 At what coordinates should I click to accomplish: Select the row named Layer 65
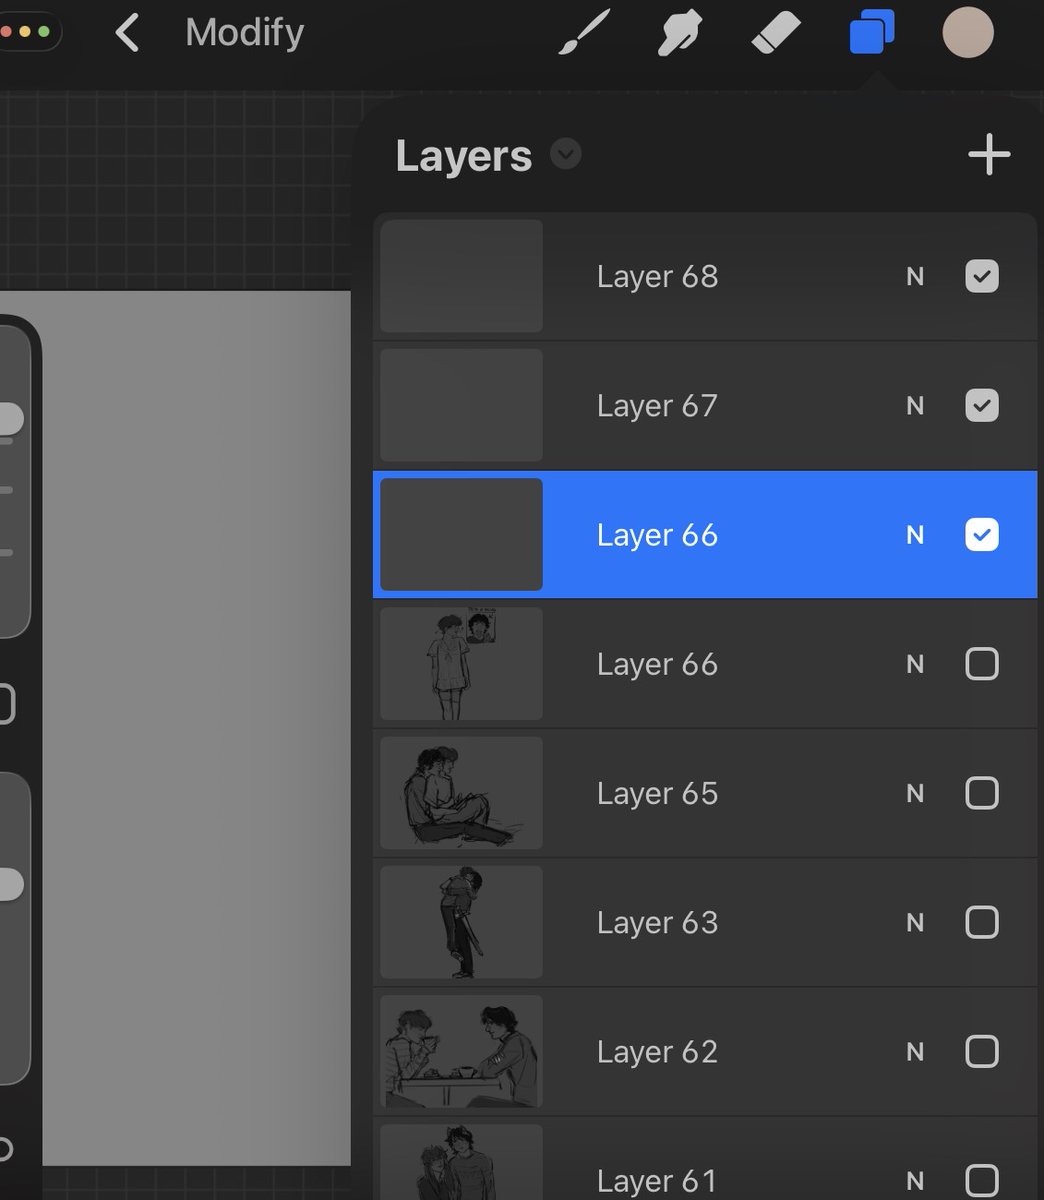[705, 793]
